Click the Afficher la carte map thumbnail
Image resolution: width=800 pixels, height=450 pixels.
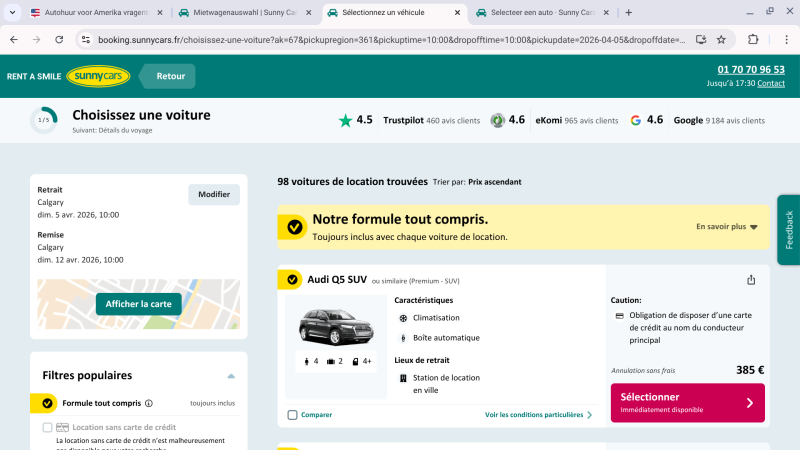[x=139, y=304]
